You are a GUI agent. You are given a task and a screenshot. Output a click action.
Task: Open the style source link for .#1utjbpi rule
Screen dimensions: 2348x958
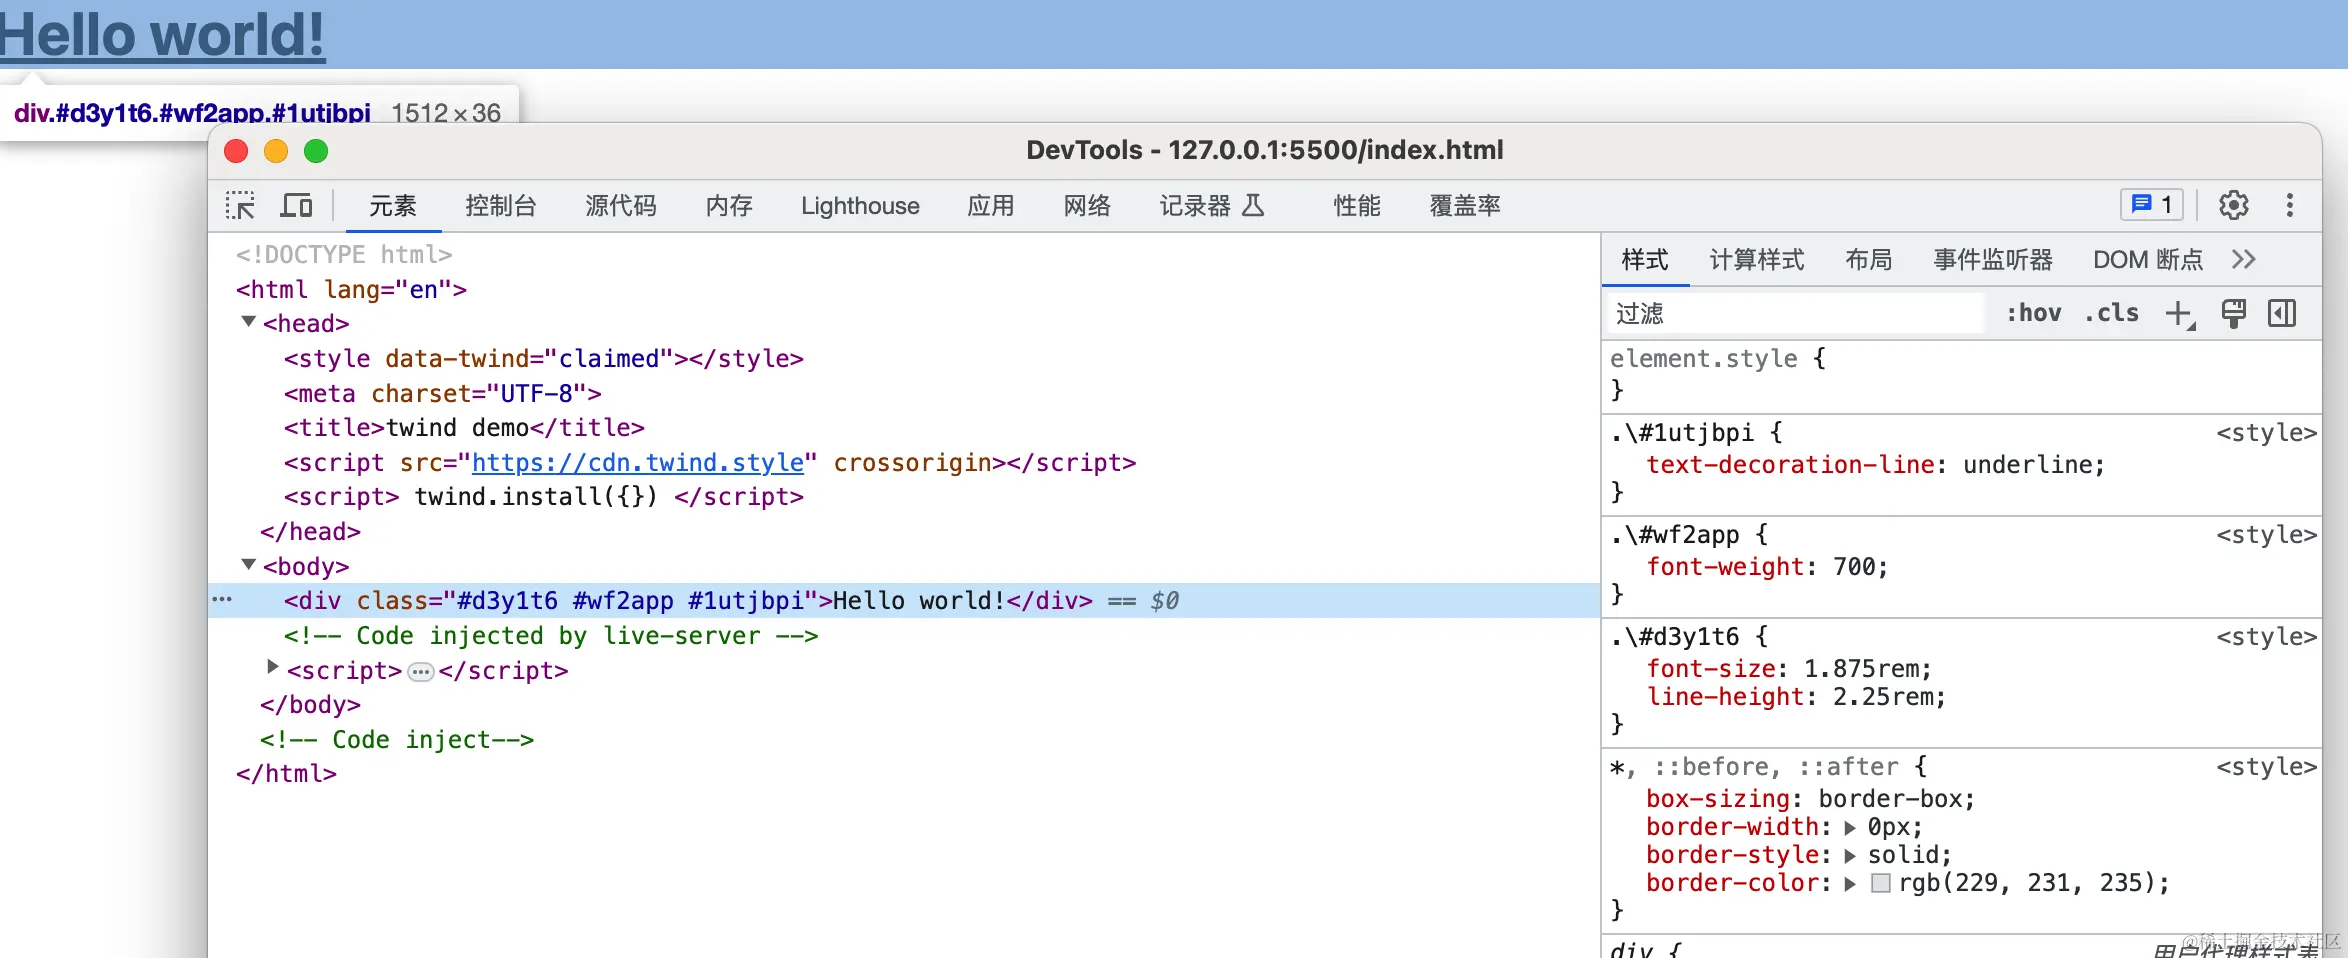coord(2266,433)
